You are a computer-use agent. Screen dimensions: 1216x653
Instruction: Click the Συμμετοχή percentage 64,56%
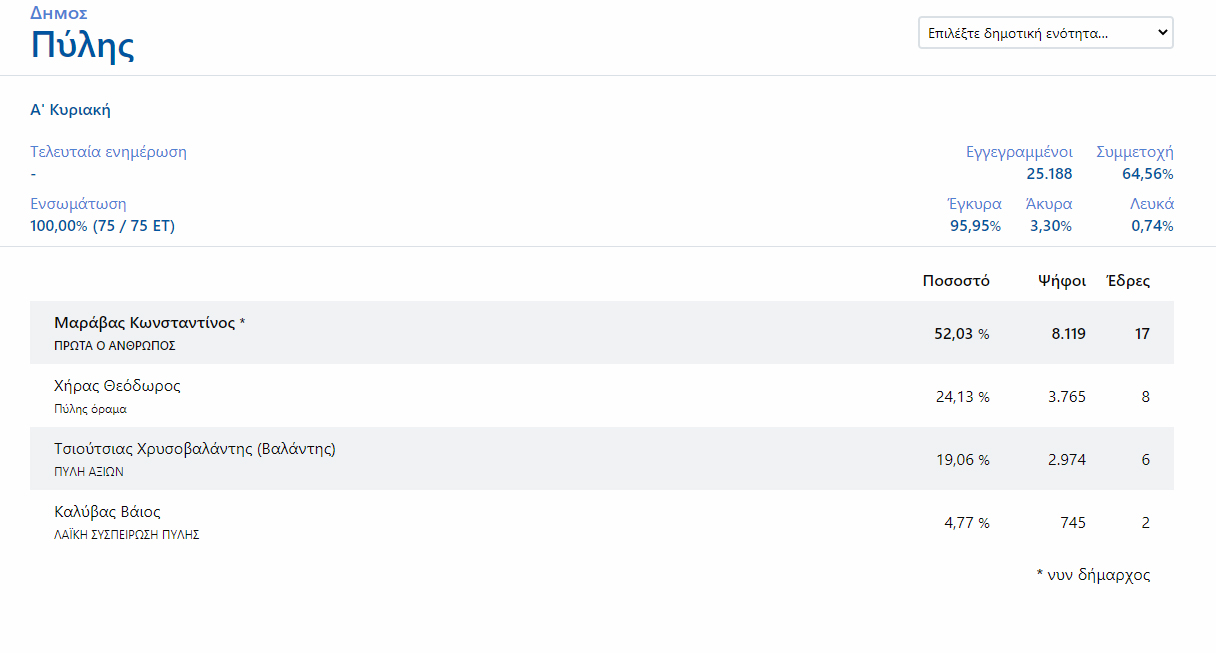click(x=1147, y=174)
